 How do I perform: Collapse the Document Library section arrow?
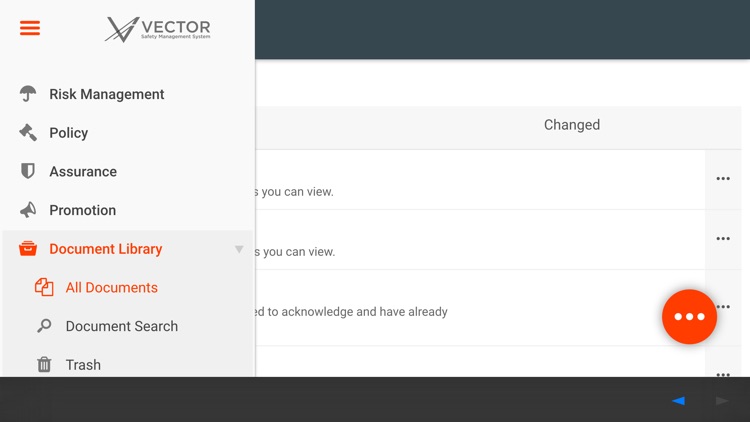pyautogui.click(x=239, y=249)
